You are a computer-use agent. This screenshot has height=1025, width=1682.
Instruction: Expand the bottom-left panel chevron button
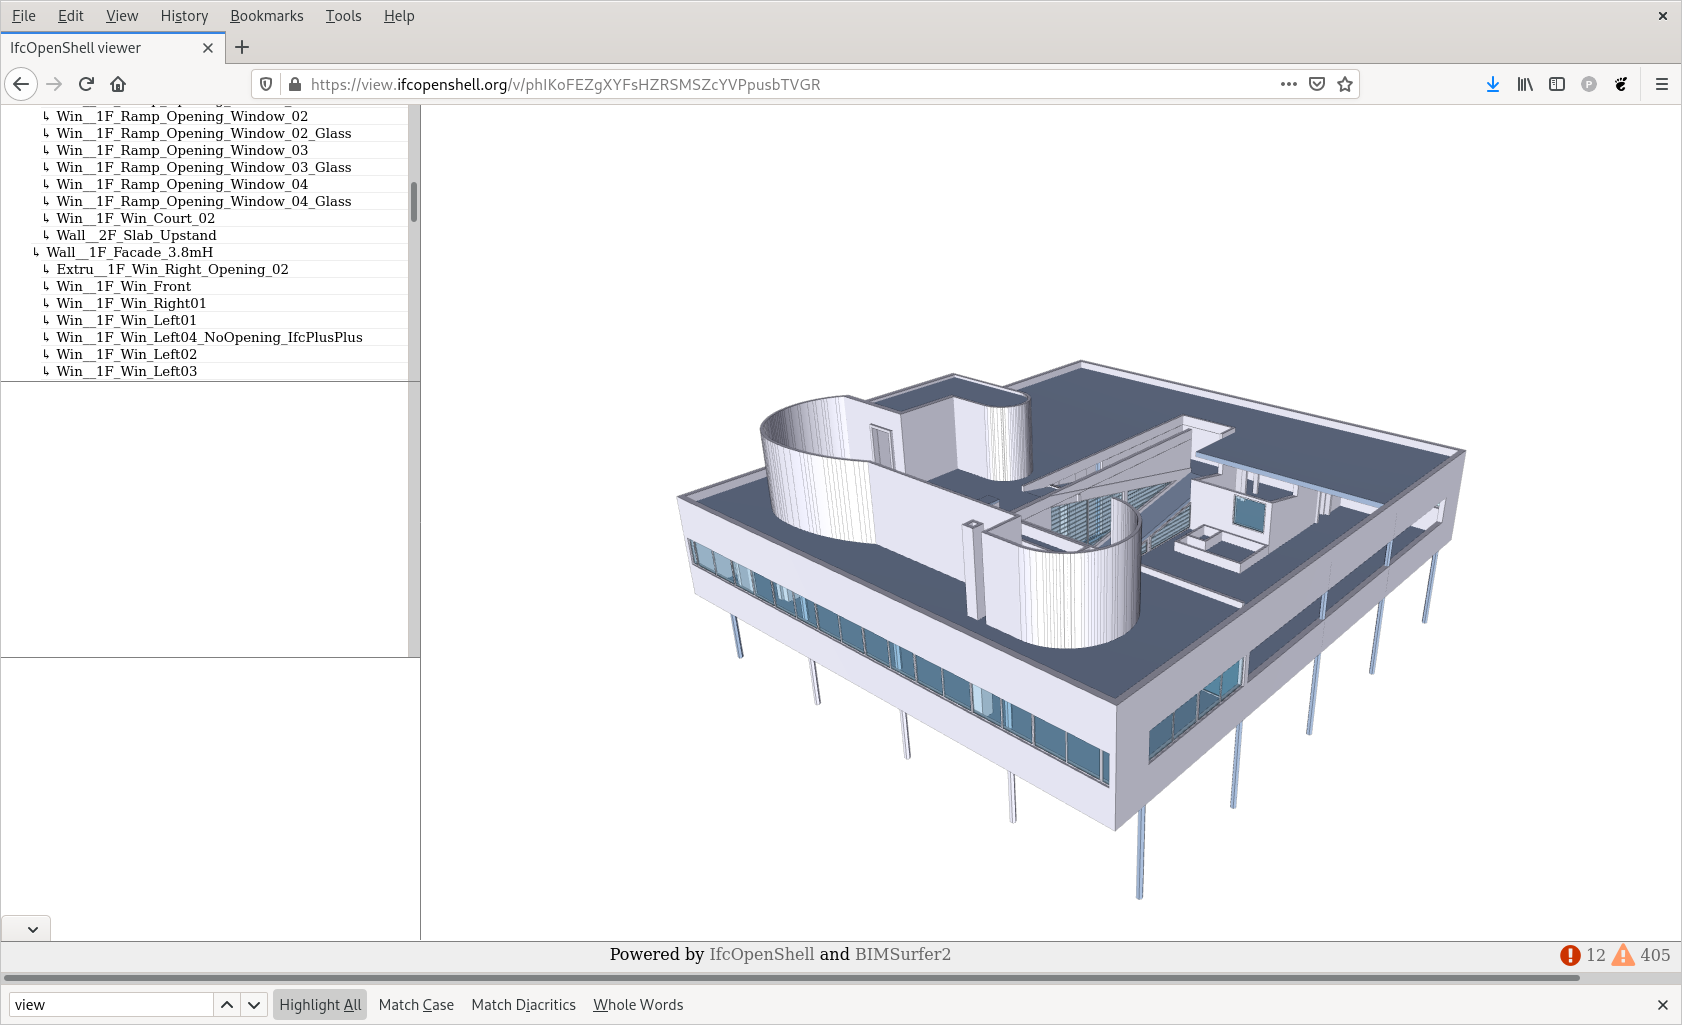[26, 928]
